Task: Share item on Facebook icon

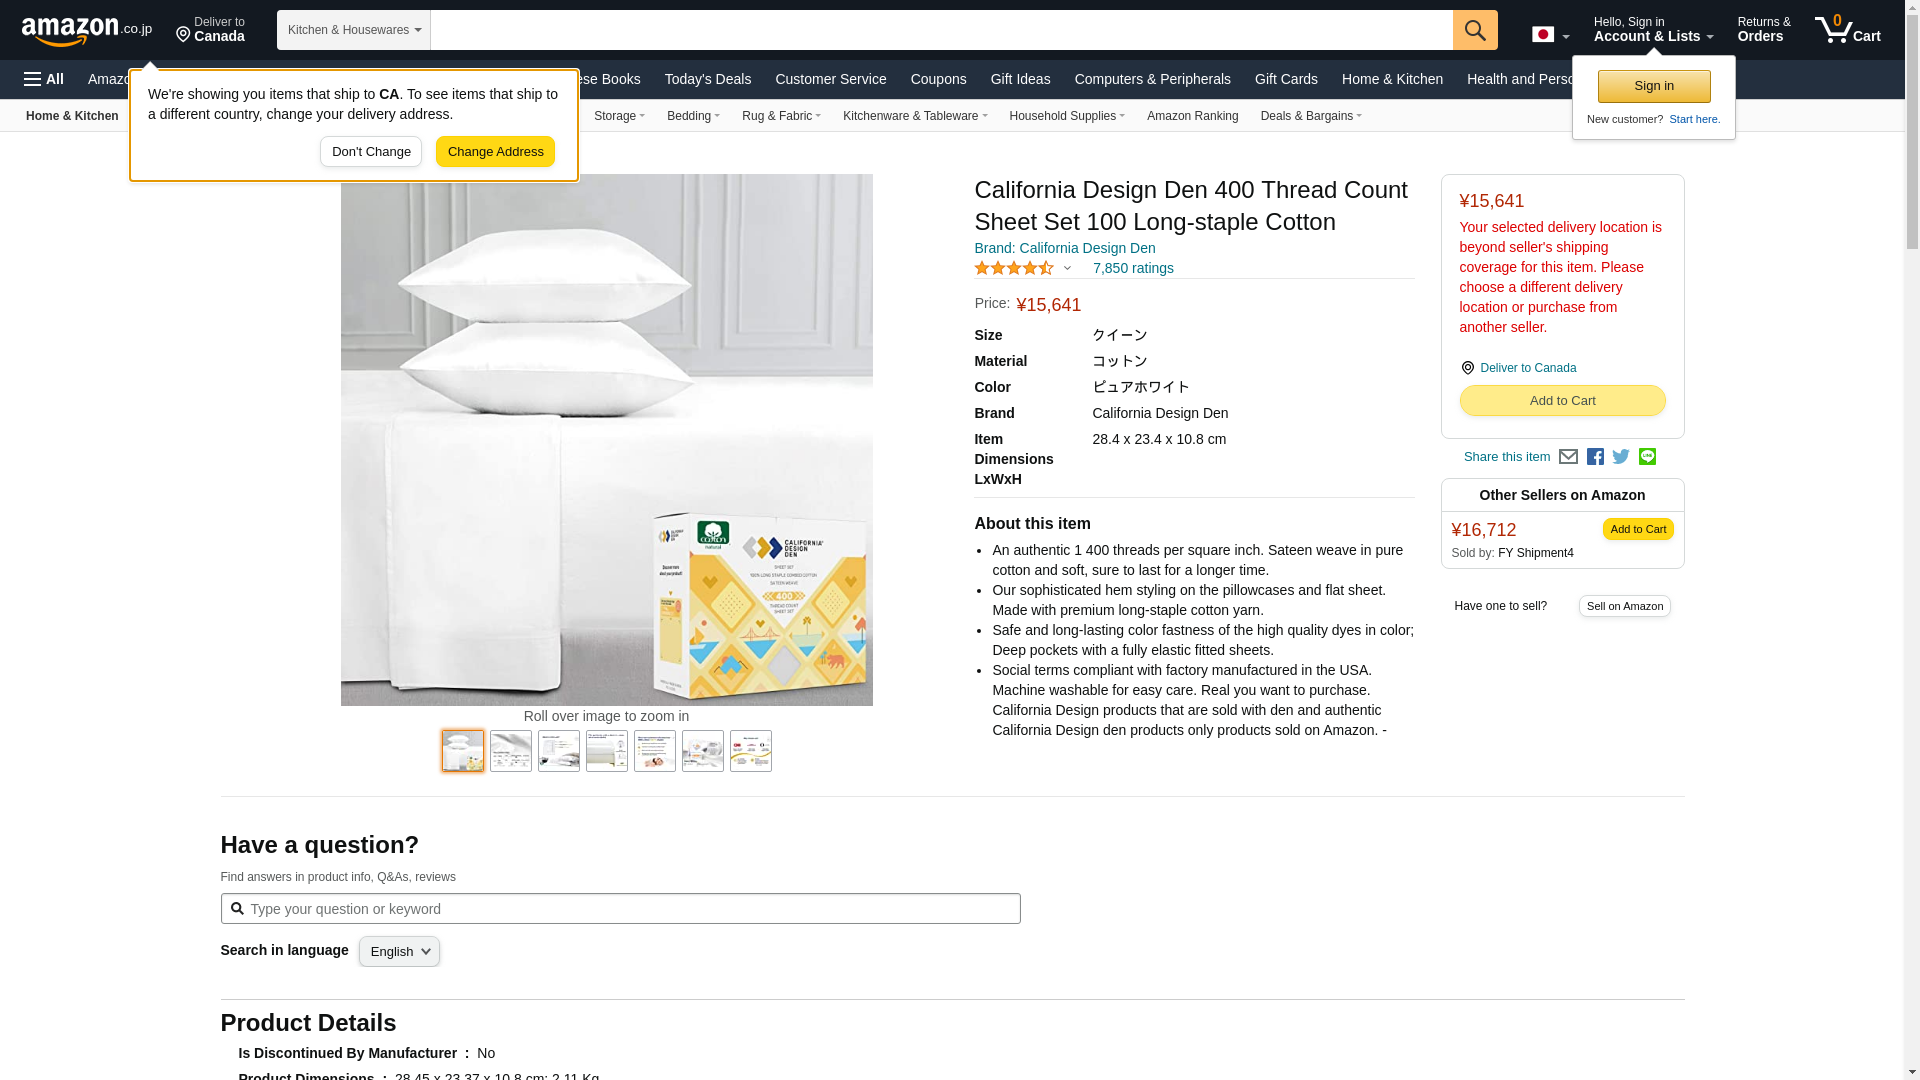Action: tap(1595, 457)
